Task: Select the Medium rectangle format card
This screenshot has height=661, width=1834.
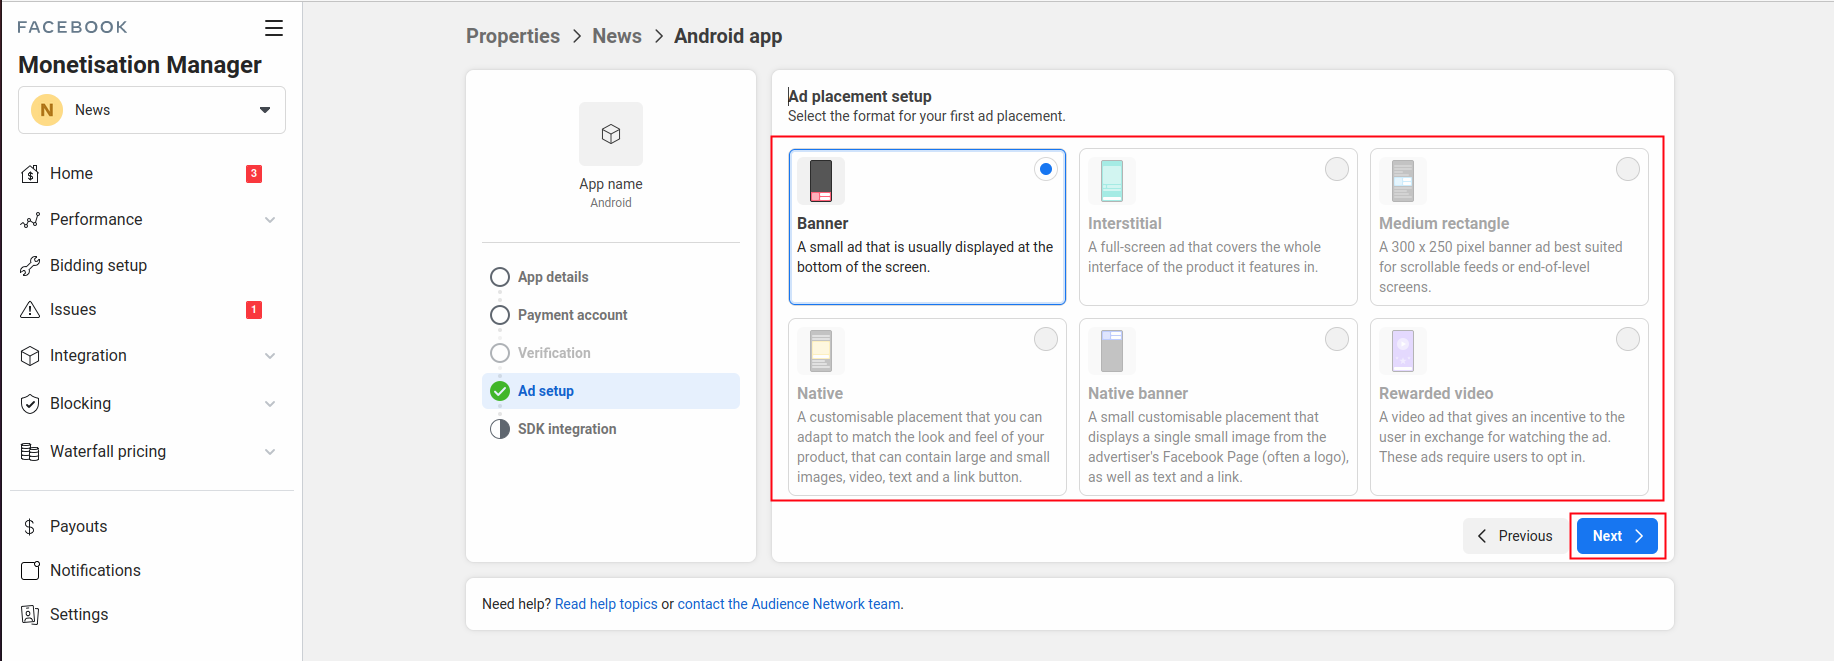Action: tap(1508, 227)
